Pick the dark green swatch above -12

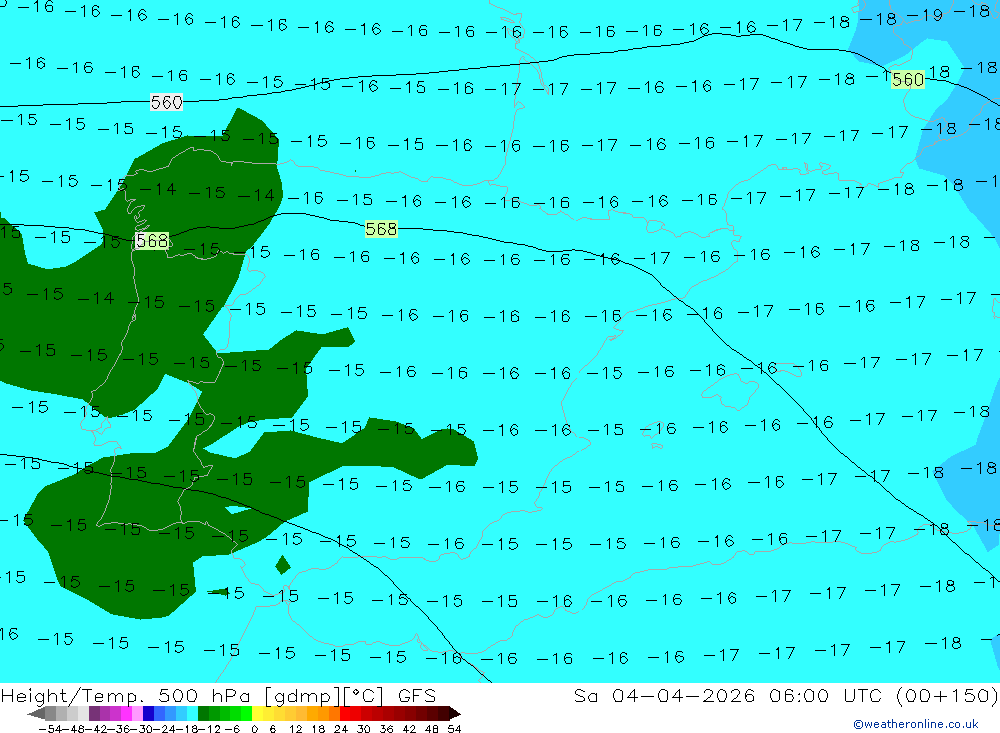pyautogui.click(x=203, y=714)
